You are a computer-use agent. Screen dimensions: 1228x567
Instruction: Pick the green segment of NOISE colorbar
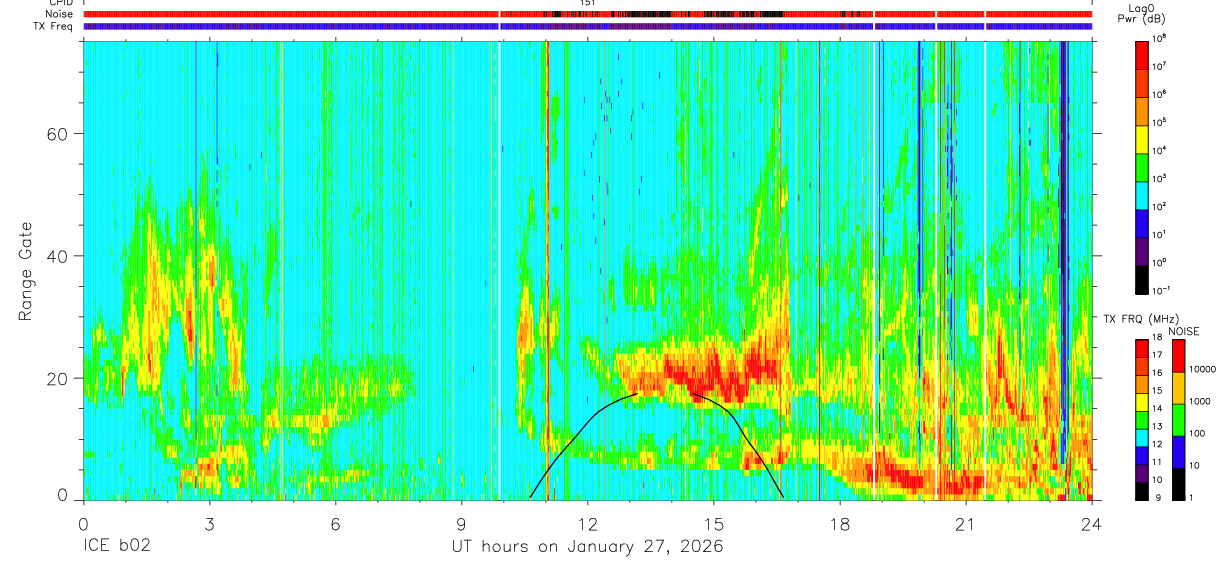tap(1179, 420)
